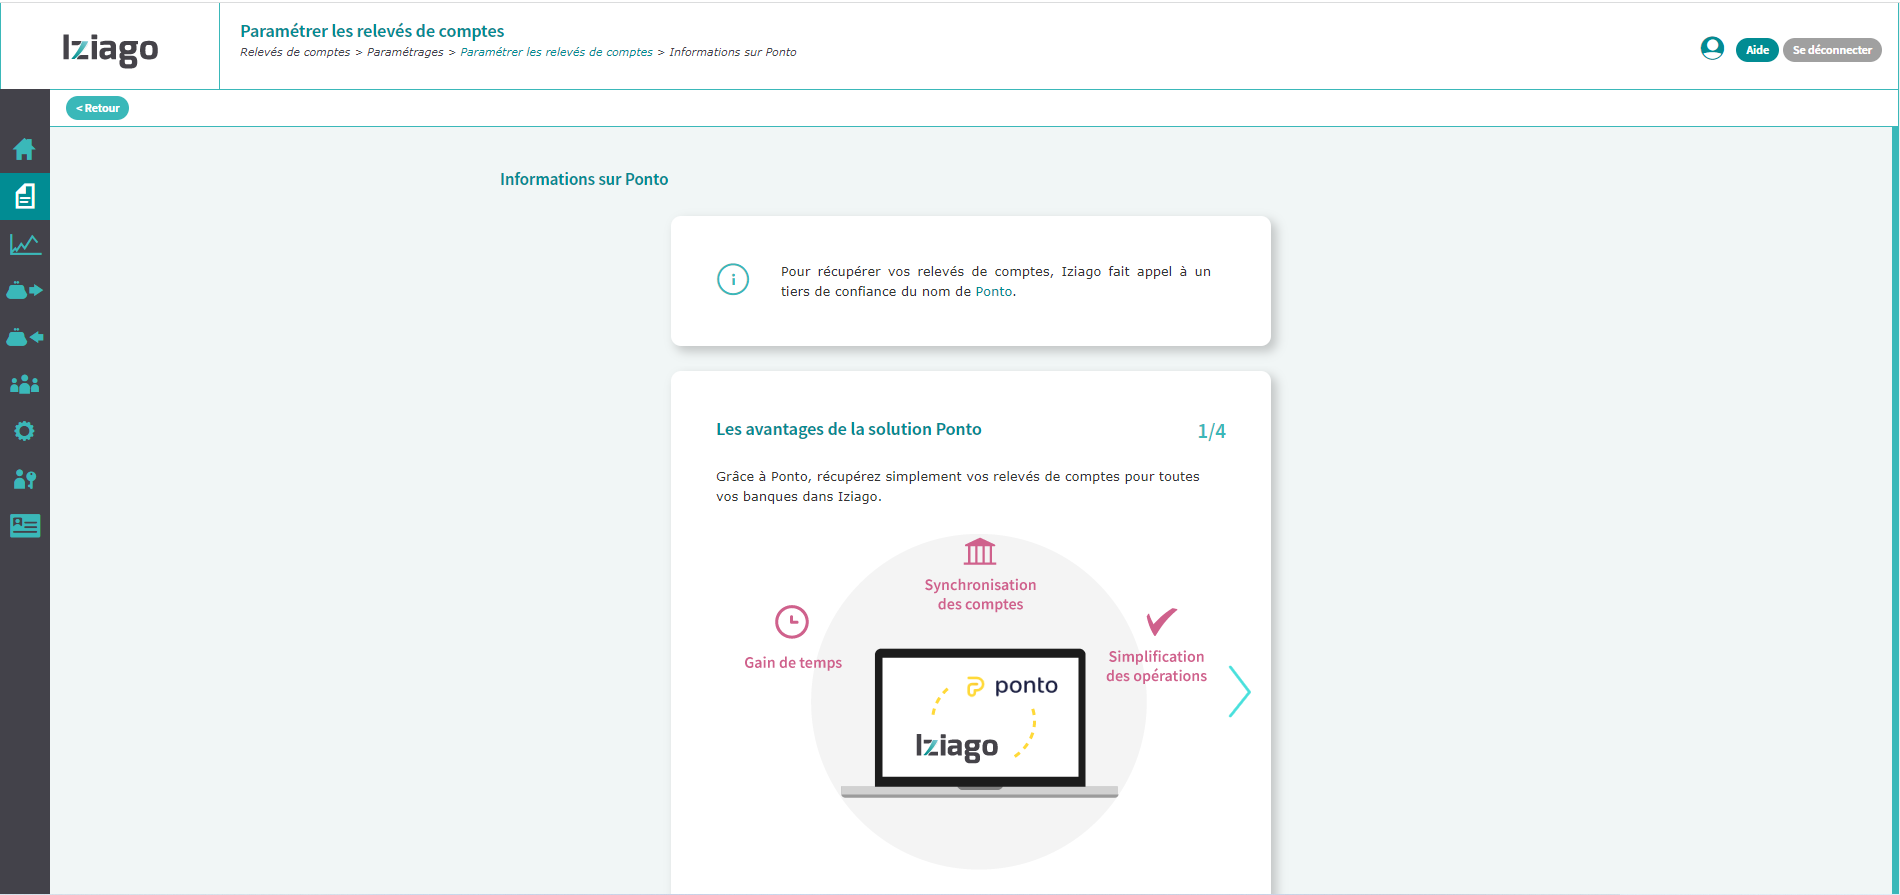
Task: Click the person with key icon
Action: pyautogui.click(x=24, y=479)
